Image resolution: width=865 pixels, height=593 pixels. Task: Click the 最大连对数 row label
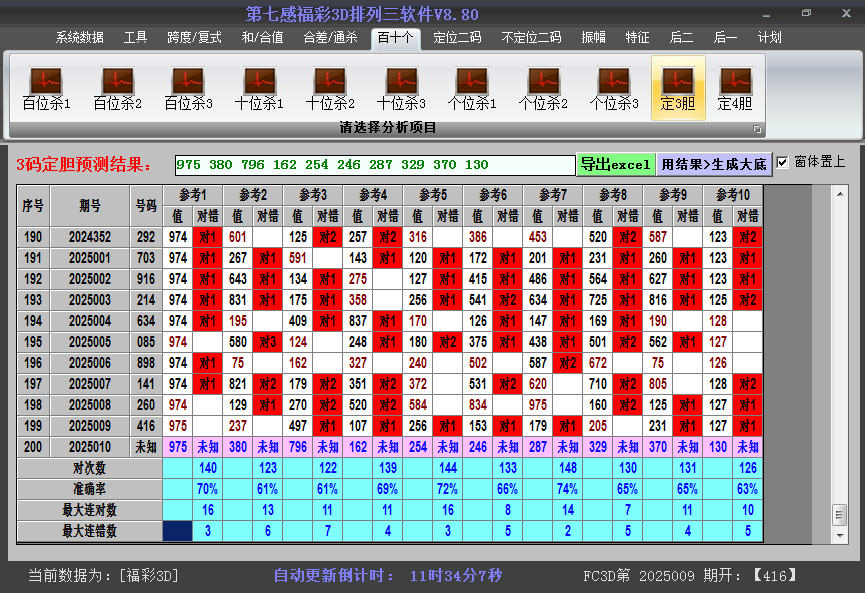89,510
